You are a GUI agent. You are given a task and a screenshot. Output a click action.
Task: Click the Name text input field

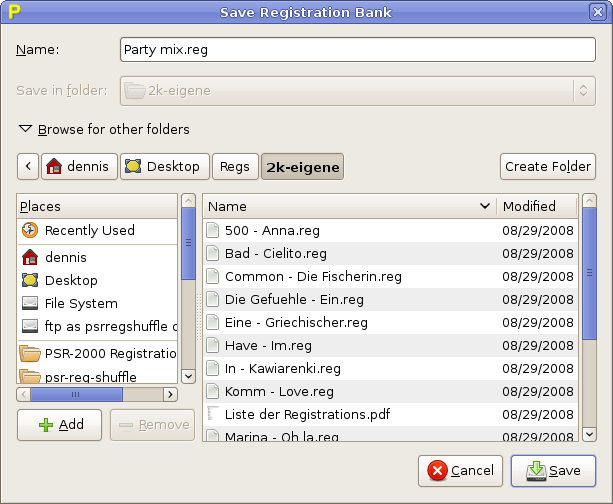[356, 49]
